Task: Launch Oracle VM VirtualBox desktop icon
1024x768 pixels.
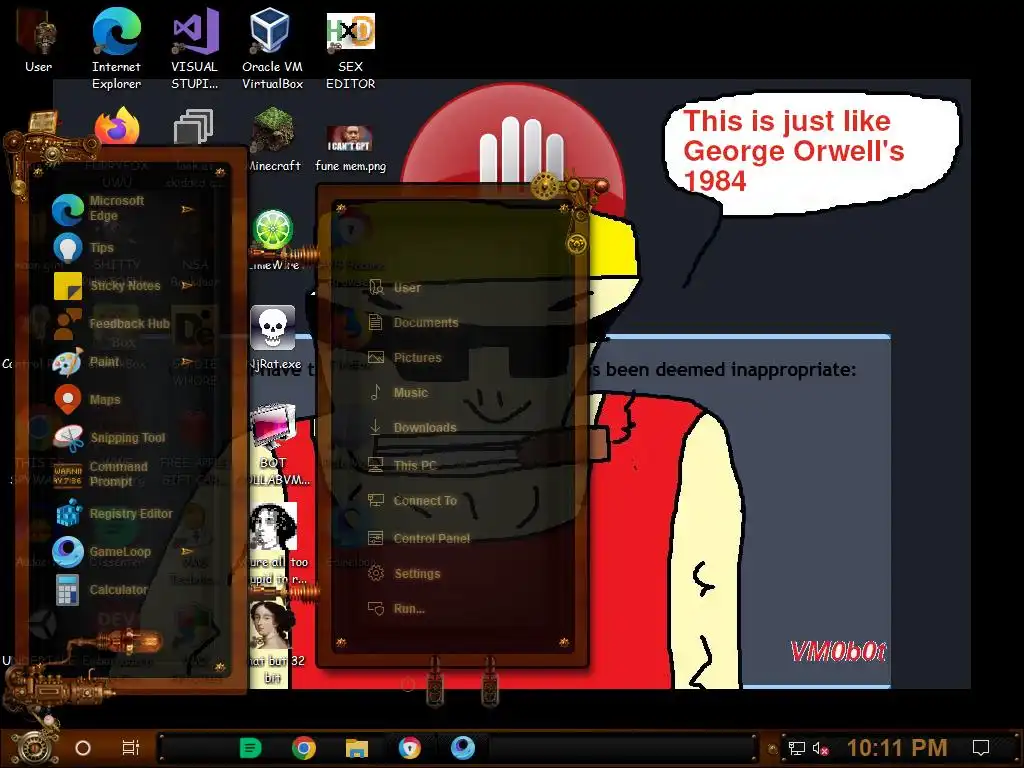Action: [272, 48]
